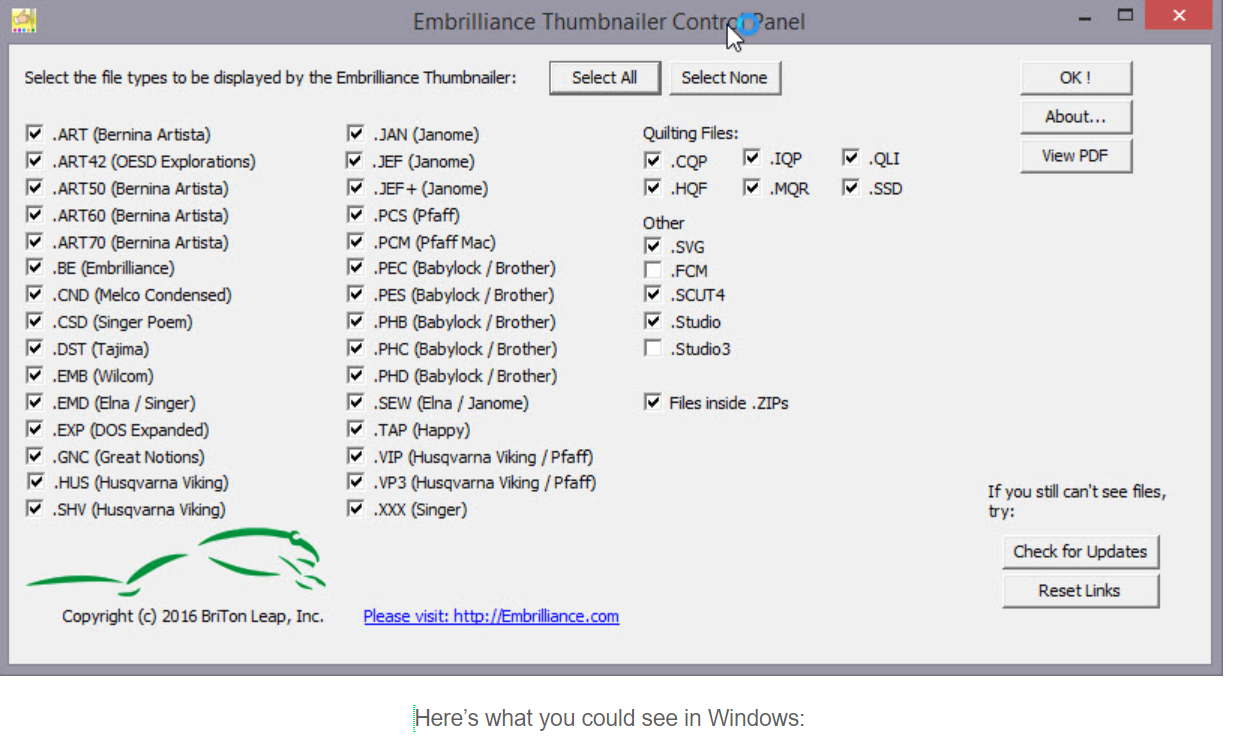Confirm with the OK ! button

coord(1076,78)
